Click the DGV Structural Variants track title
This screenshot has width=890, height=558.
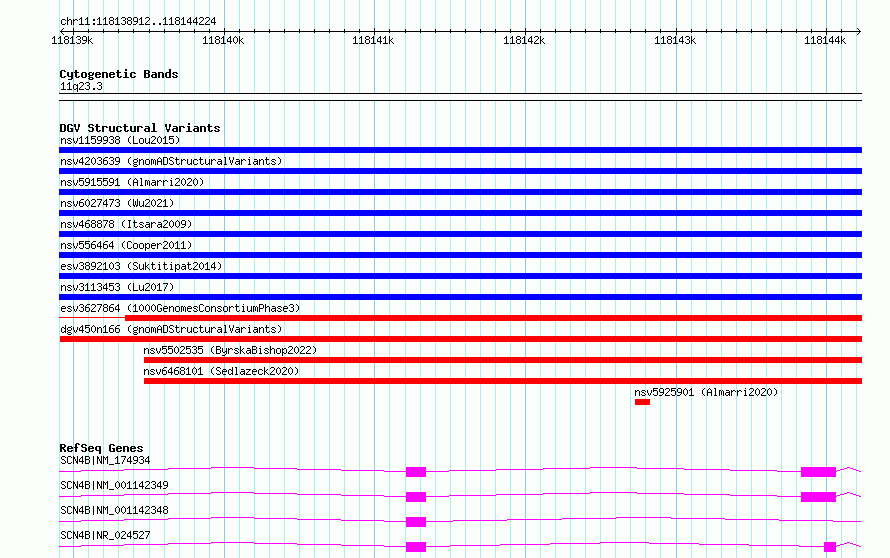click(x=140, y=128)
